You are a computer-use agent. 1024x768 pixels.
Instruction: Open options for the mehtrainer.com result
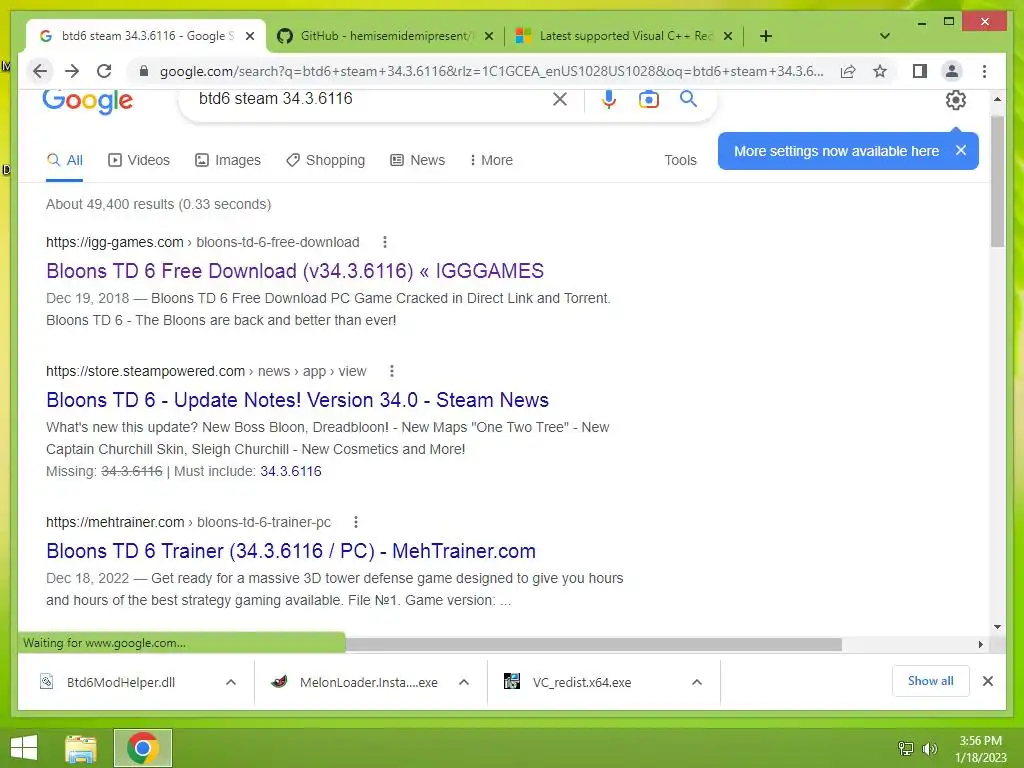pos(356,522)
